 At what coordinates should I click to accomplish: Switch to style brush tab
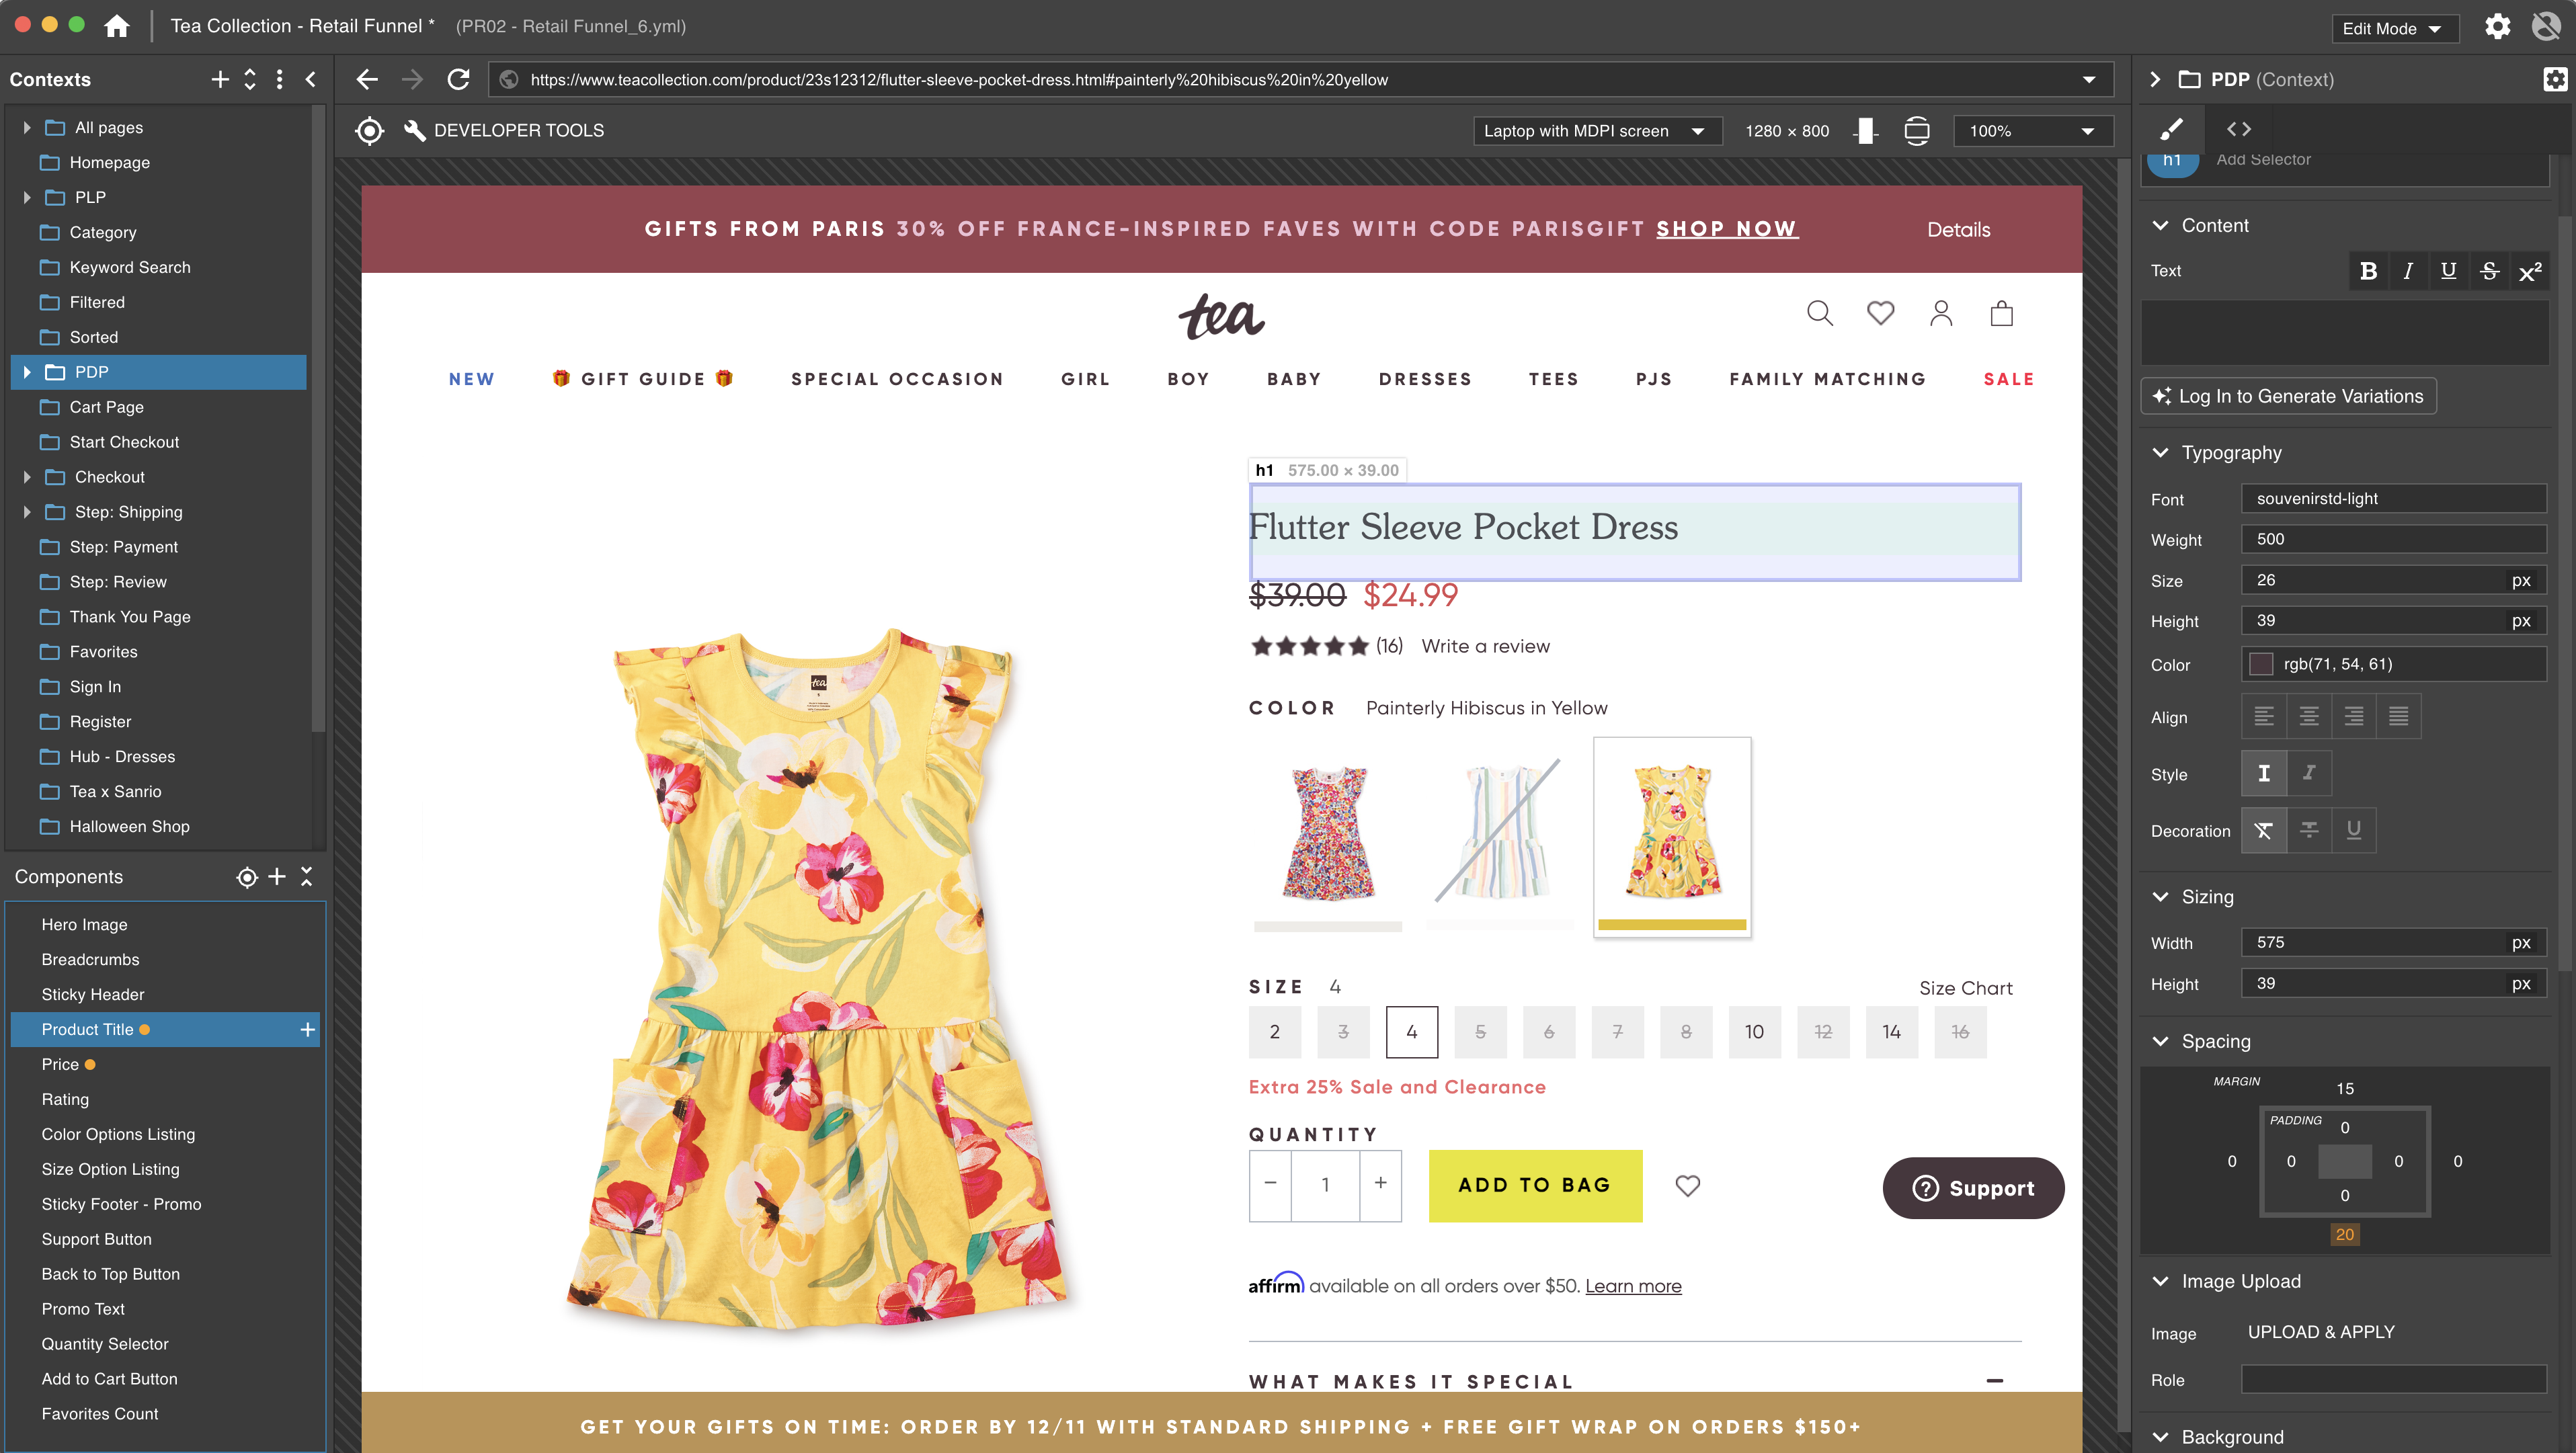pyautogui.click(x=2171, y=129)
